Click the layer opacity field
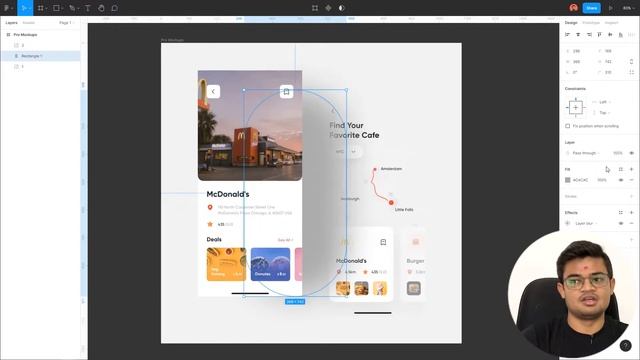 (617, 153)
